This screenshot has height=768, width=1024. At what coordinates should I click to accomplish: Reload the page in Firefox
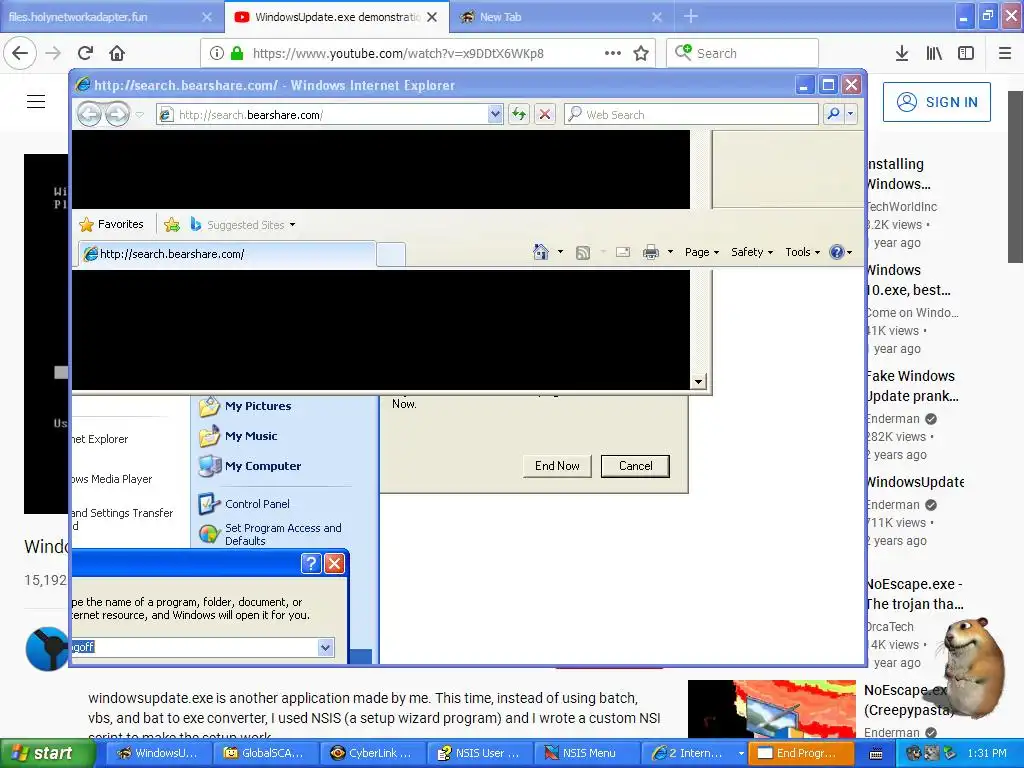[86, 53]
